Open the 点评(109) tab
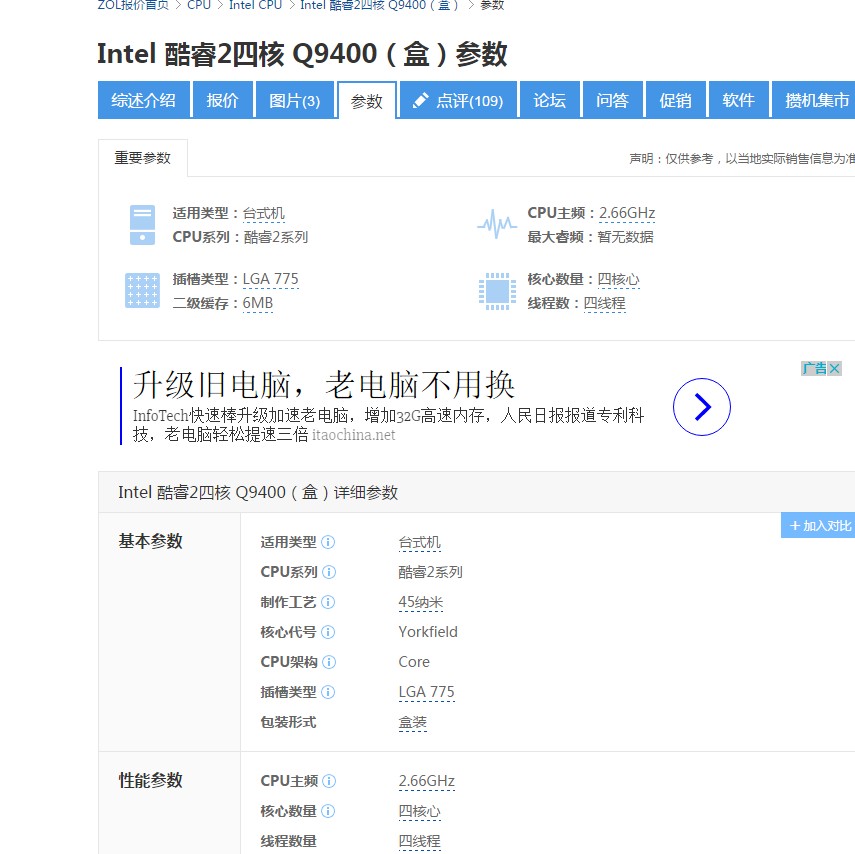The image size is (855, 854). [458, 100]
